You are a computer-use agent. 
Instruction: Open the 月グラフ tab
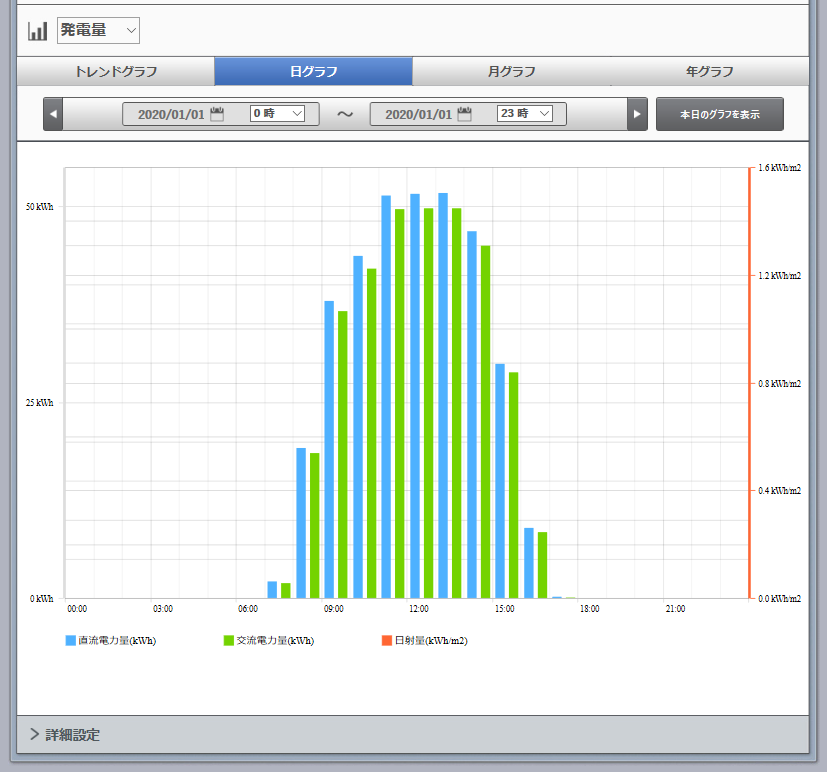(512, 71)
